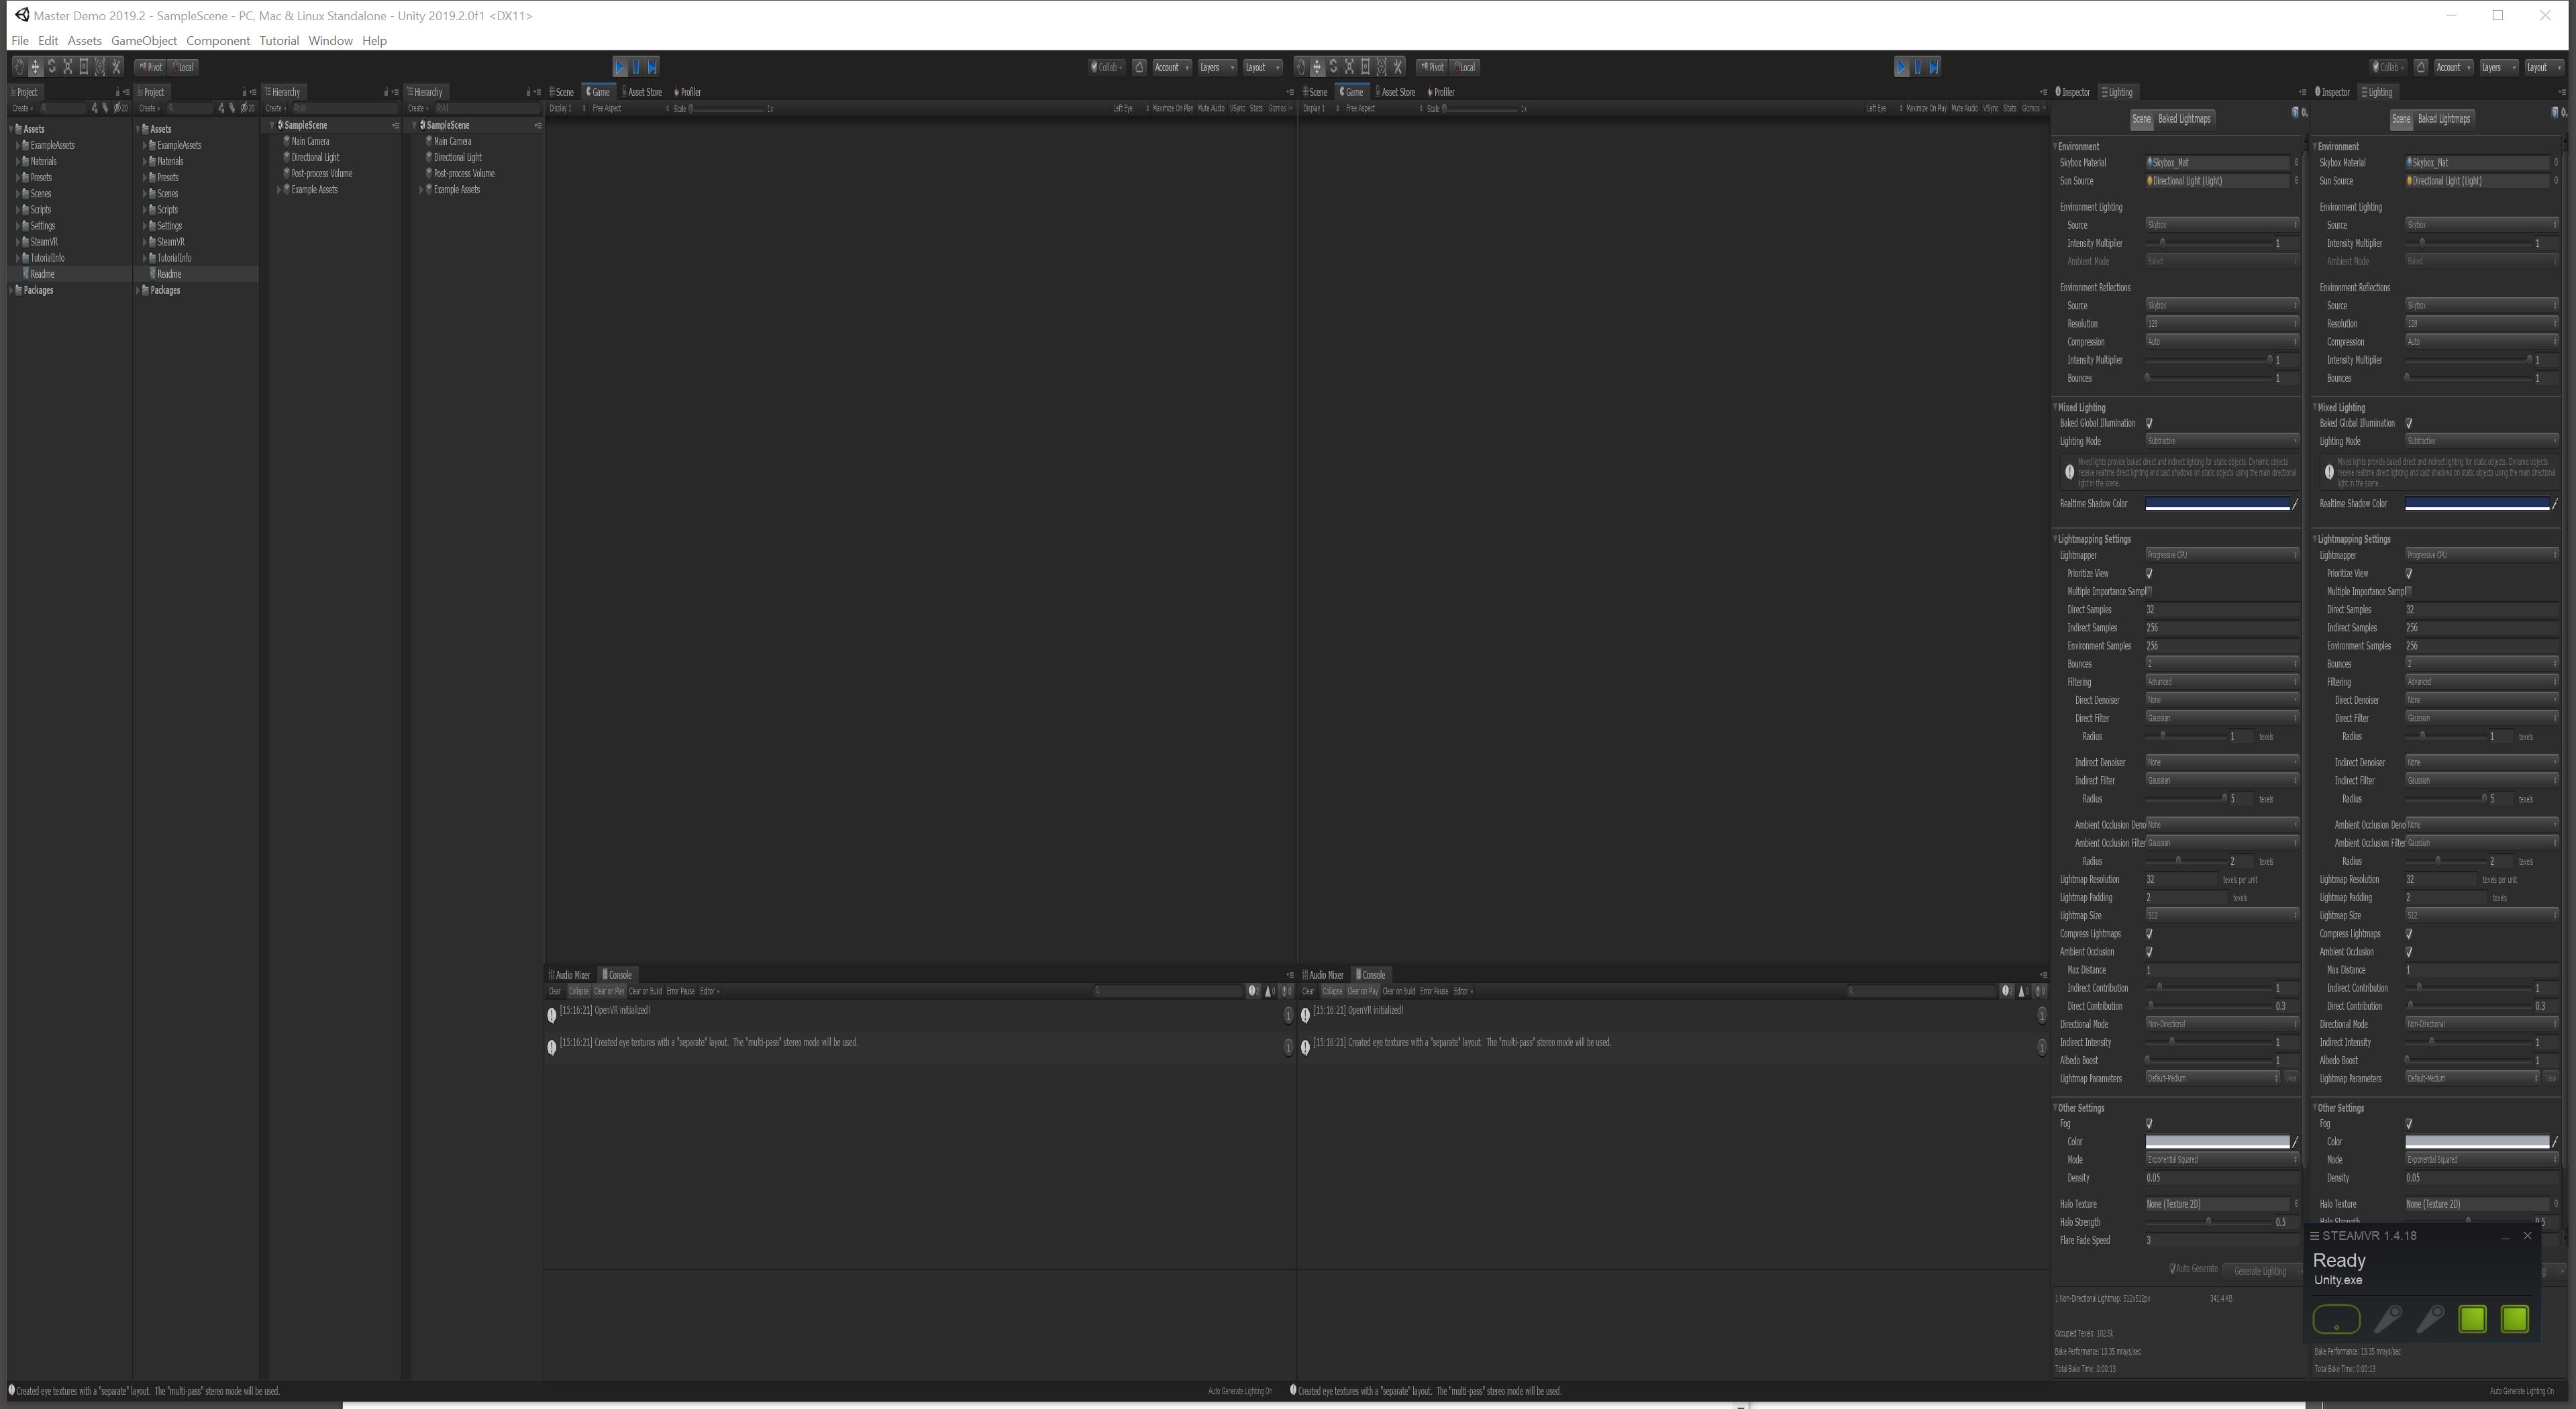Expand the Example Assets item in Hierarchy

[x=280, y=189]
